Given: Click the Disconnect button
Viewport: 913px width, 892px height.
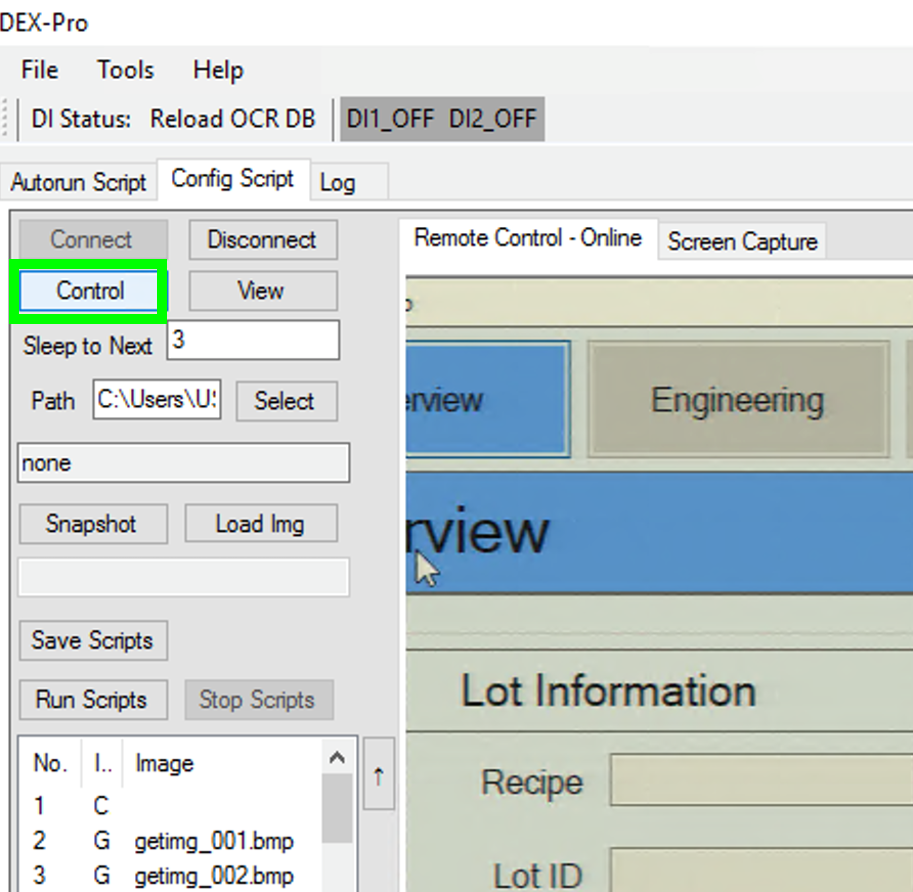Looking at the screenshot, I should [263, 239].
